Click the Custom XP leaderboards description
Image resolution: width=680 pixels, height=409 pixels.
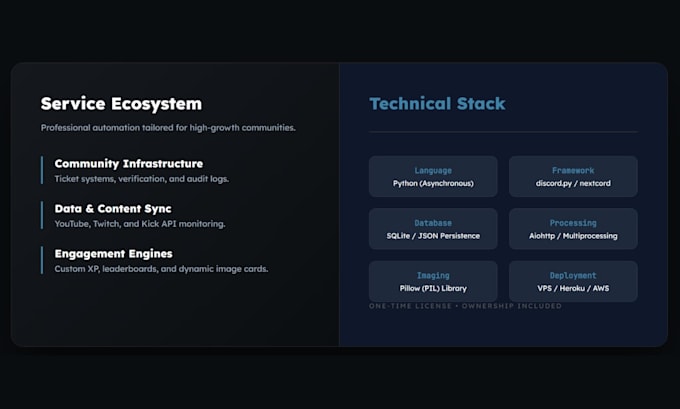(x=161, y=269)
